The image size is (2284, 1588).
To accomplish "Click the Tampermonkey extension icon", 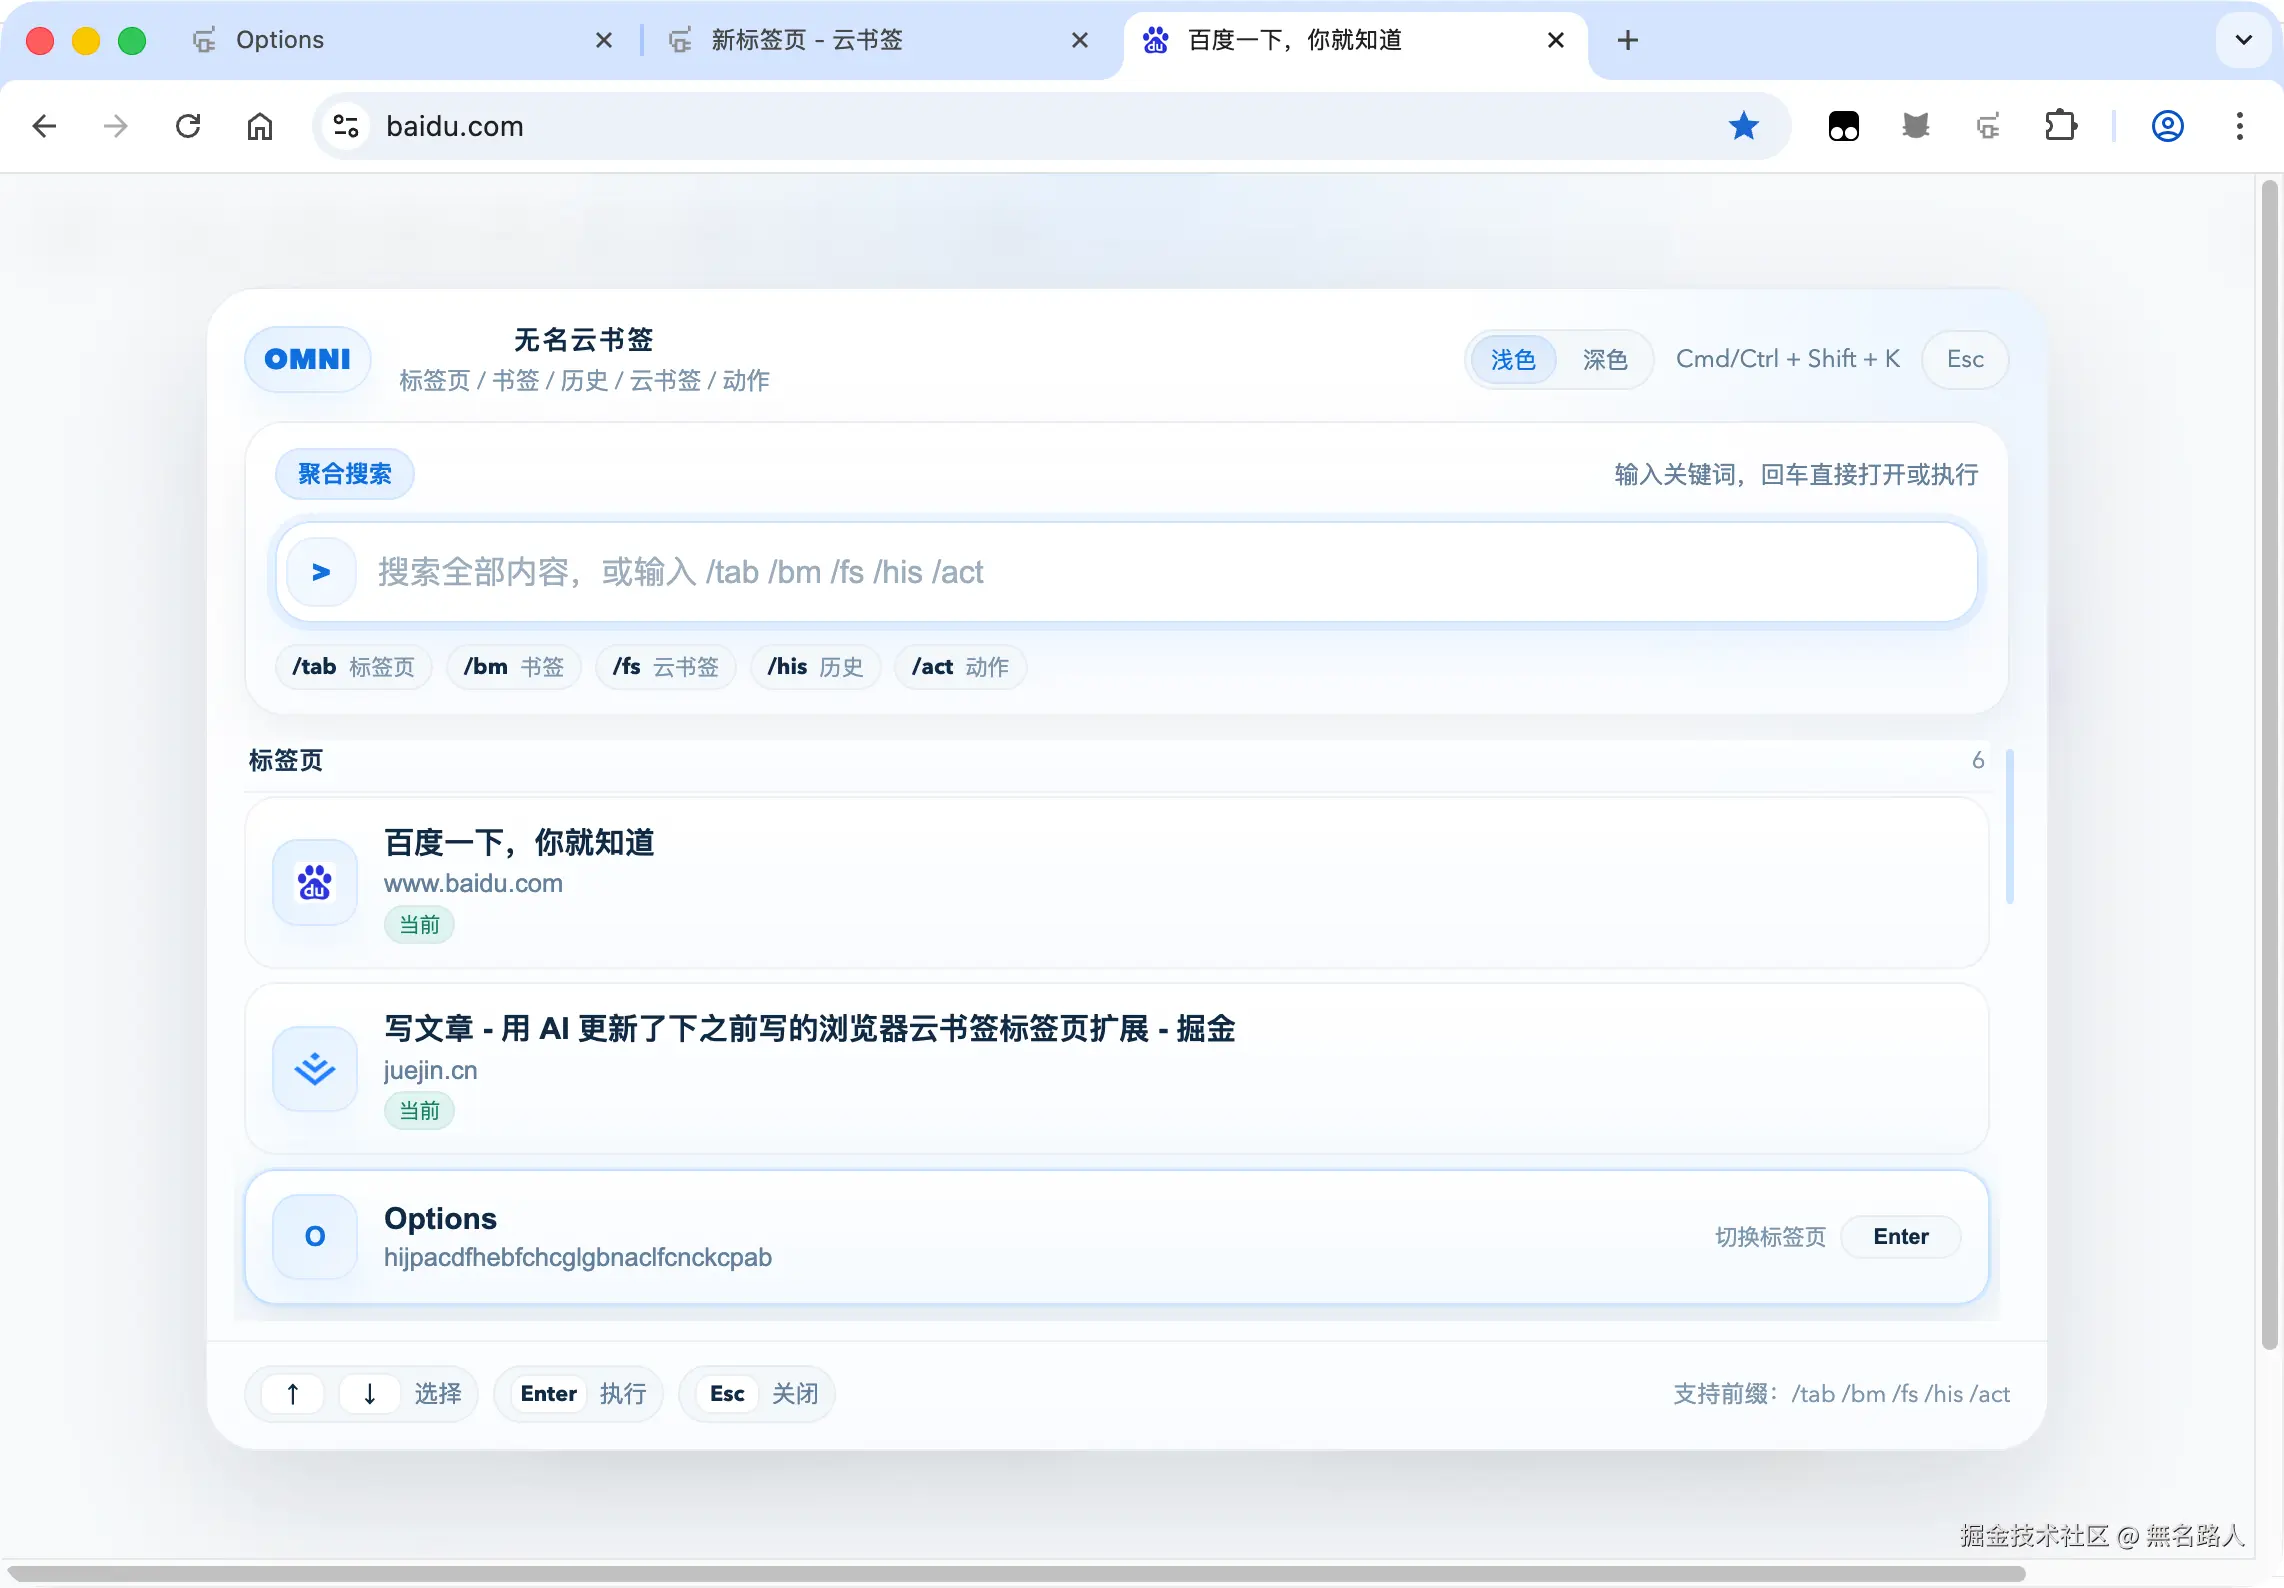I will pos(1843,126).
